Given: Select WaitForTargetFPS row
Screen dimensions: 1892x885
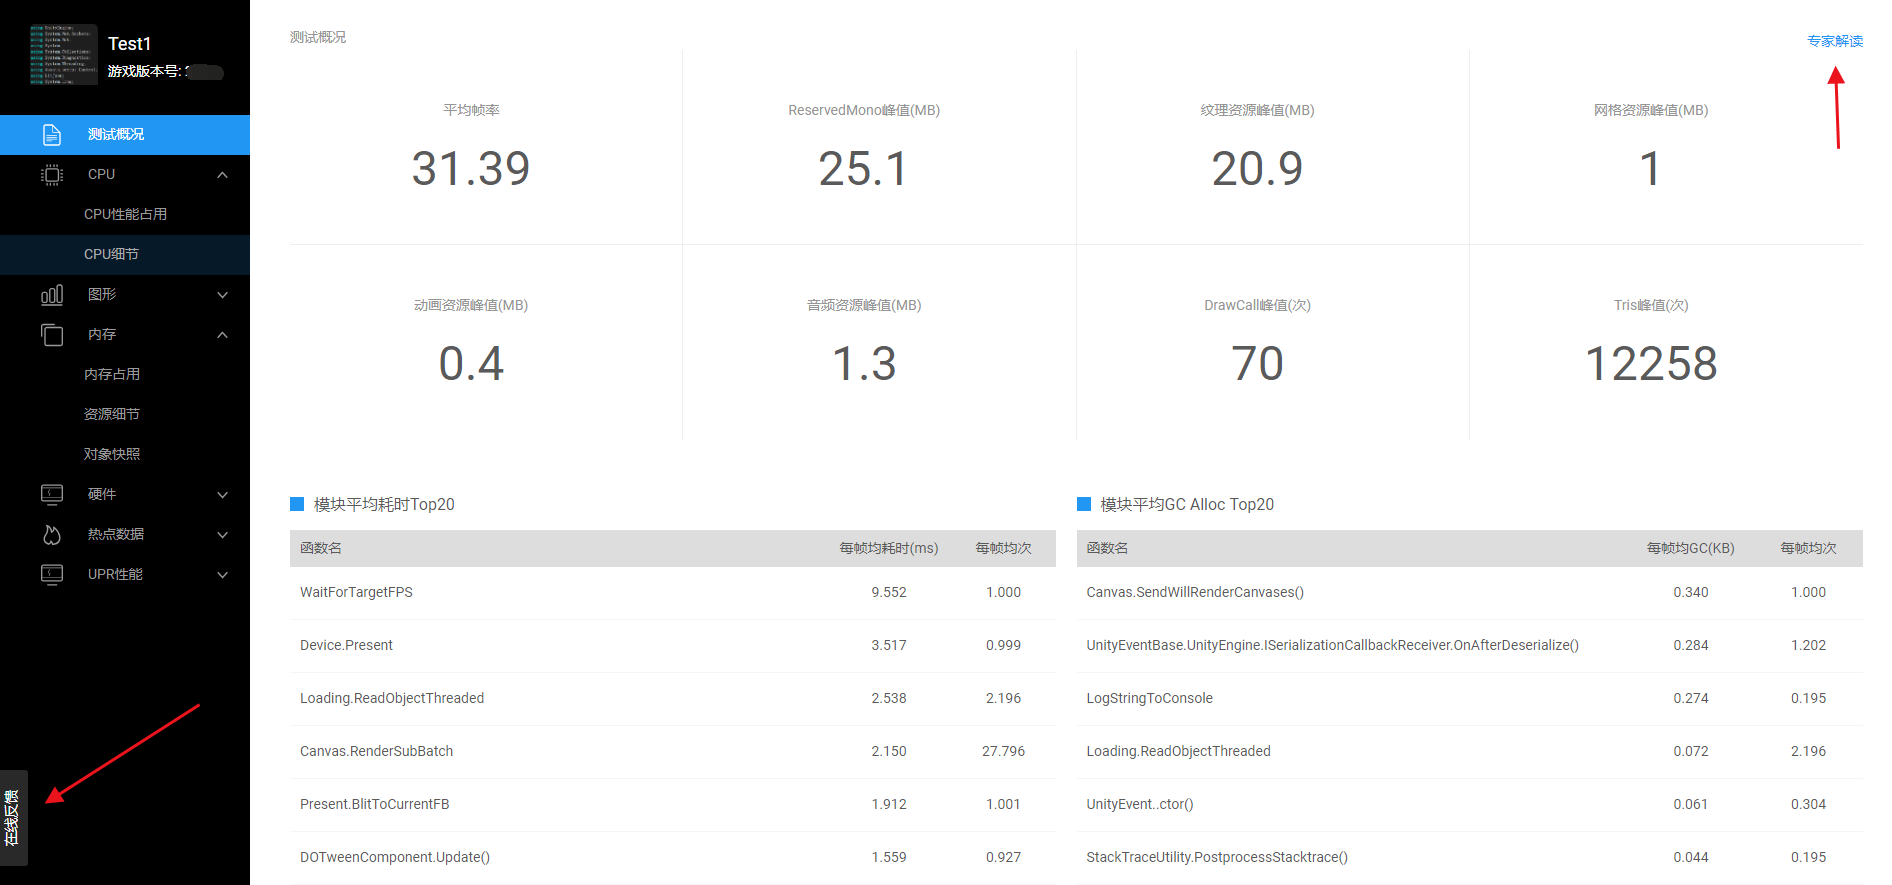Looking at the screenshot, I should pyautogui.click(x=673, y=592).
